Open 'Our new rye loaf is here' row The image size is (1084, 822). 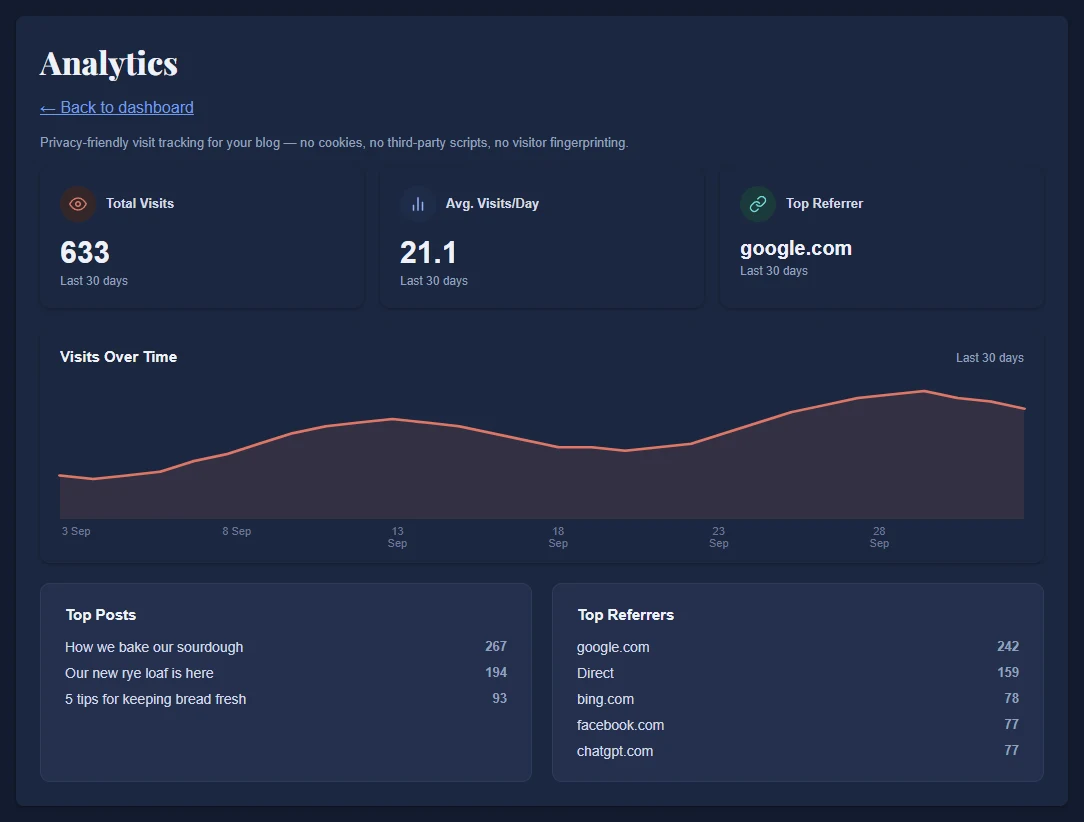286,673
